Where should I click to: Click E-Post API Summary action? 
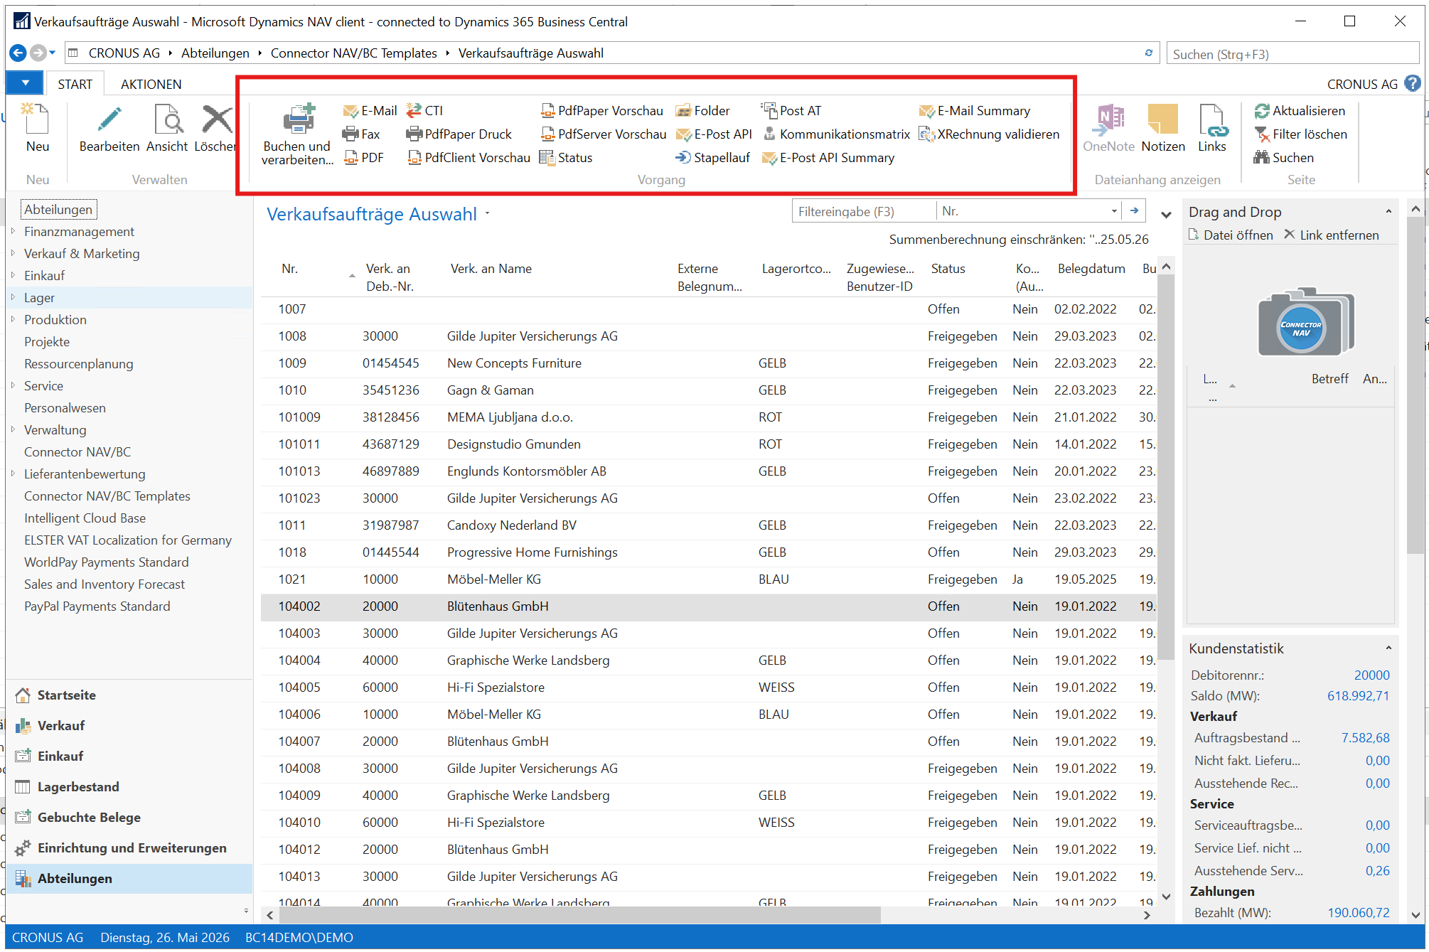(828, 158)
